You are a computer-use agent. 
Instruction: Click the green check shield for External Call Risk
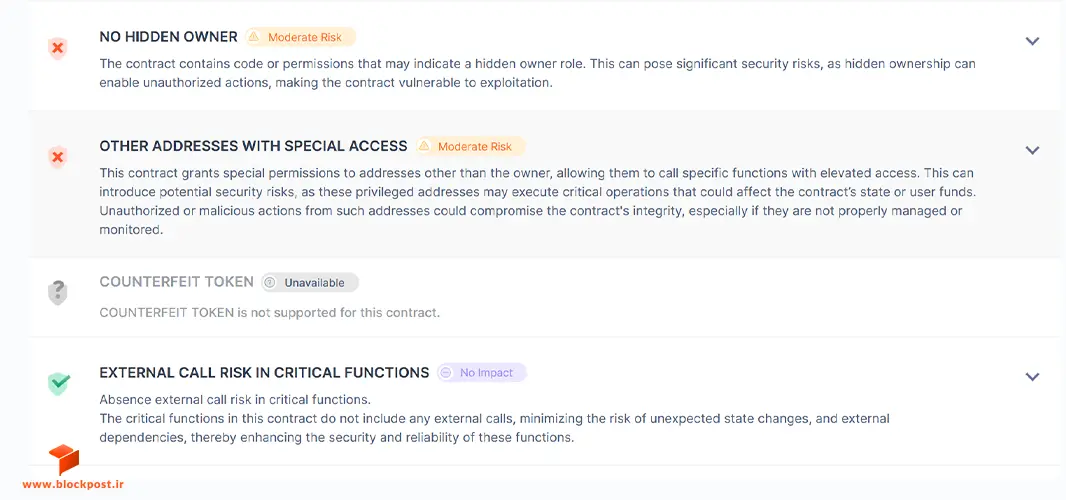point(58,384)
